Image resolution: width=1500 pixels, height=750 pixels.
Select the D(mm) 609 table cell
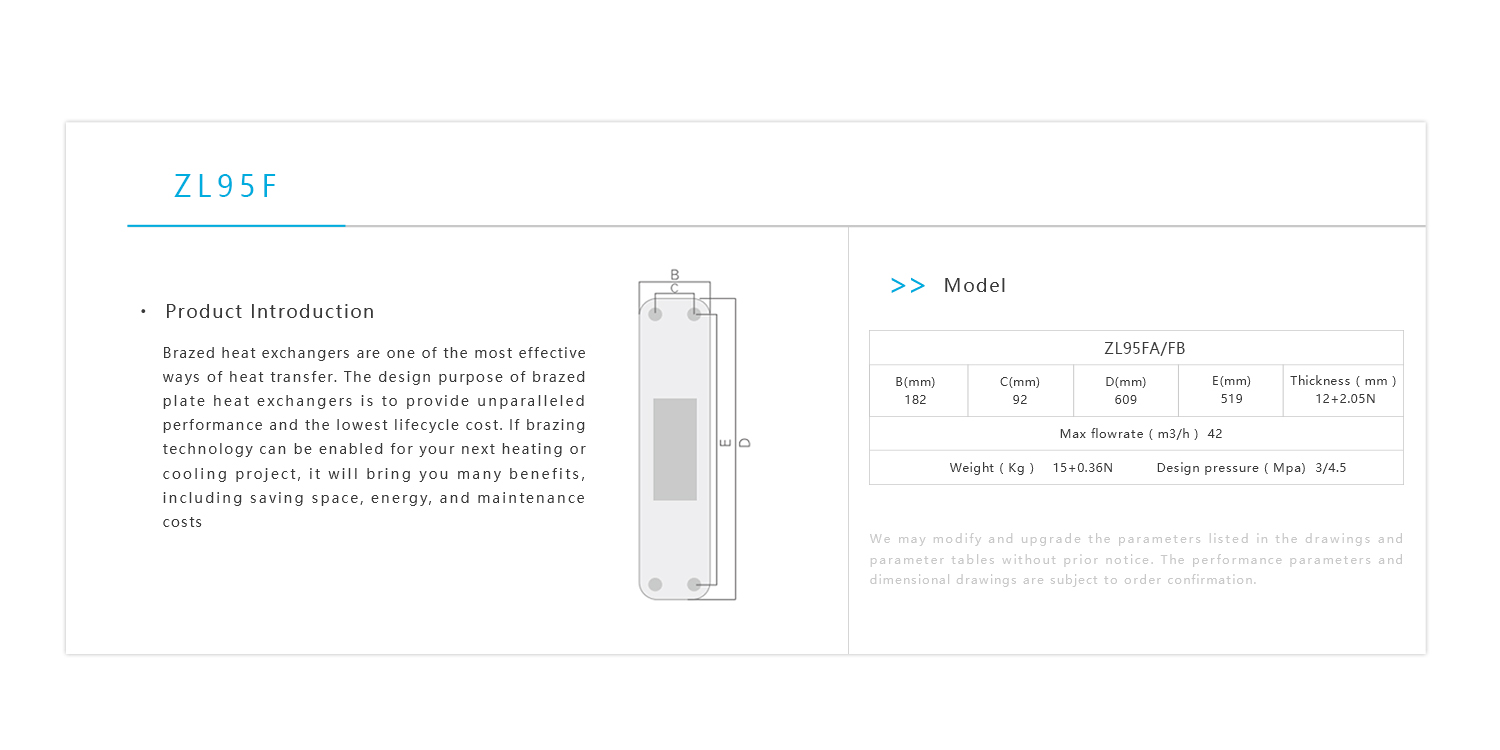point(1126,390)
